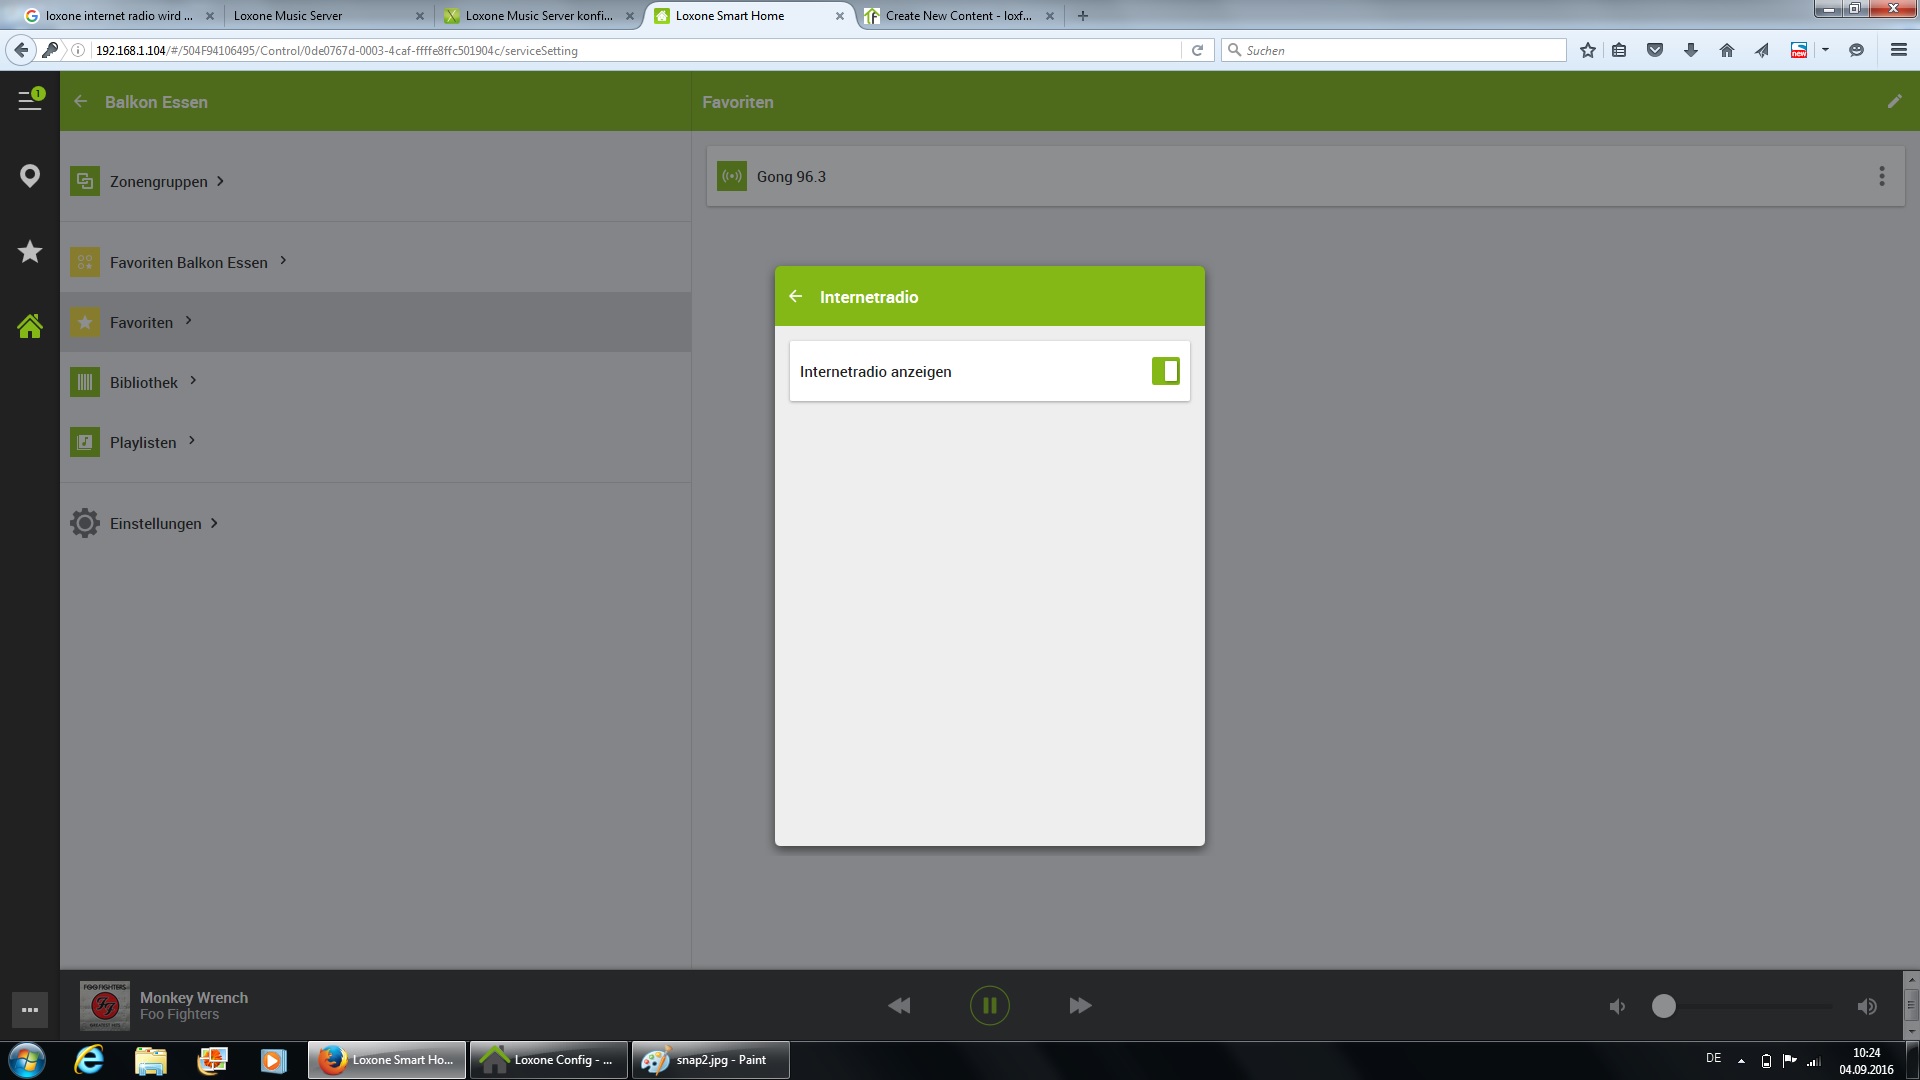This screenshot has width=1920, height=1080.
Task: Click the volume slider handle
Action: (1663, 1007)
